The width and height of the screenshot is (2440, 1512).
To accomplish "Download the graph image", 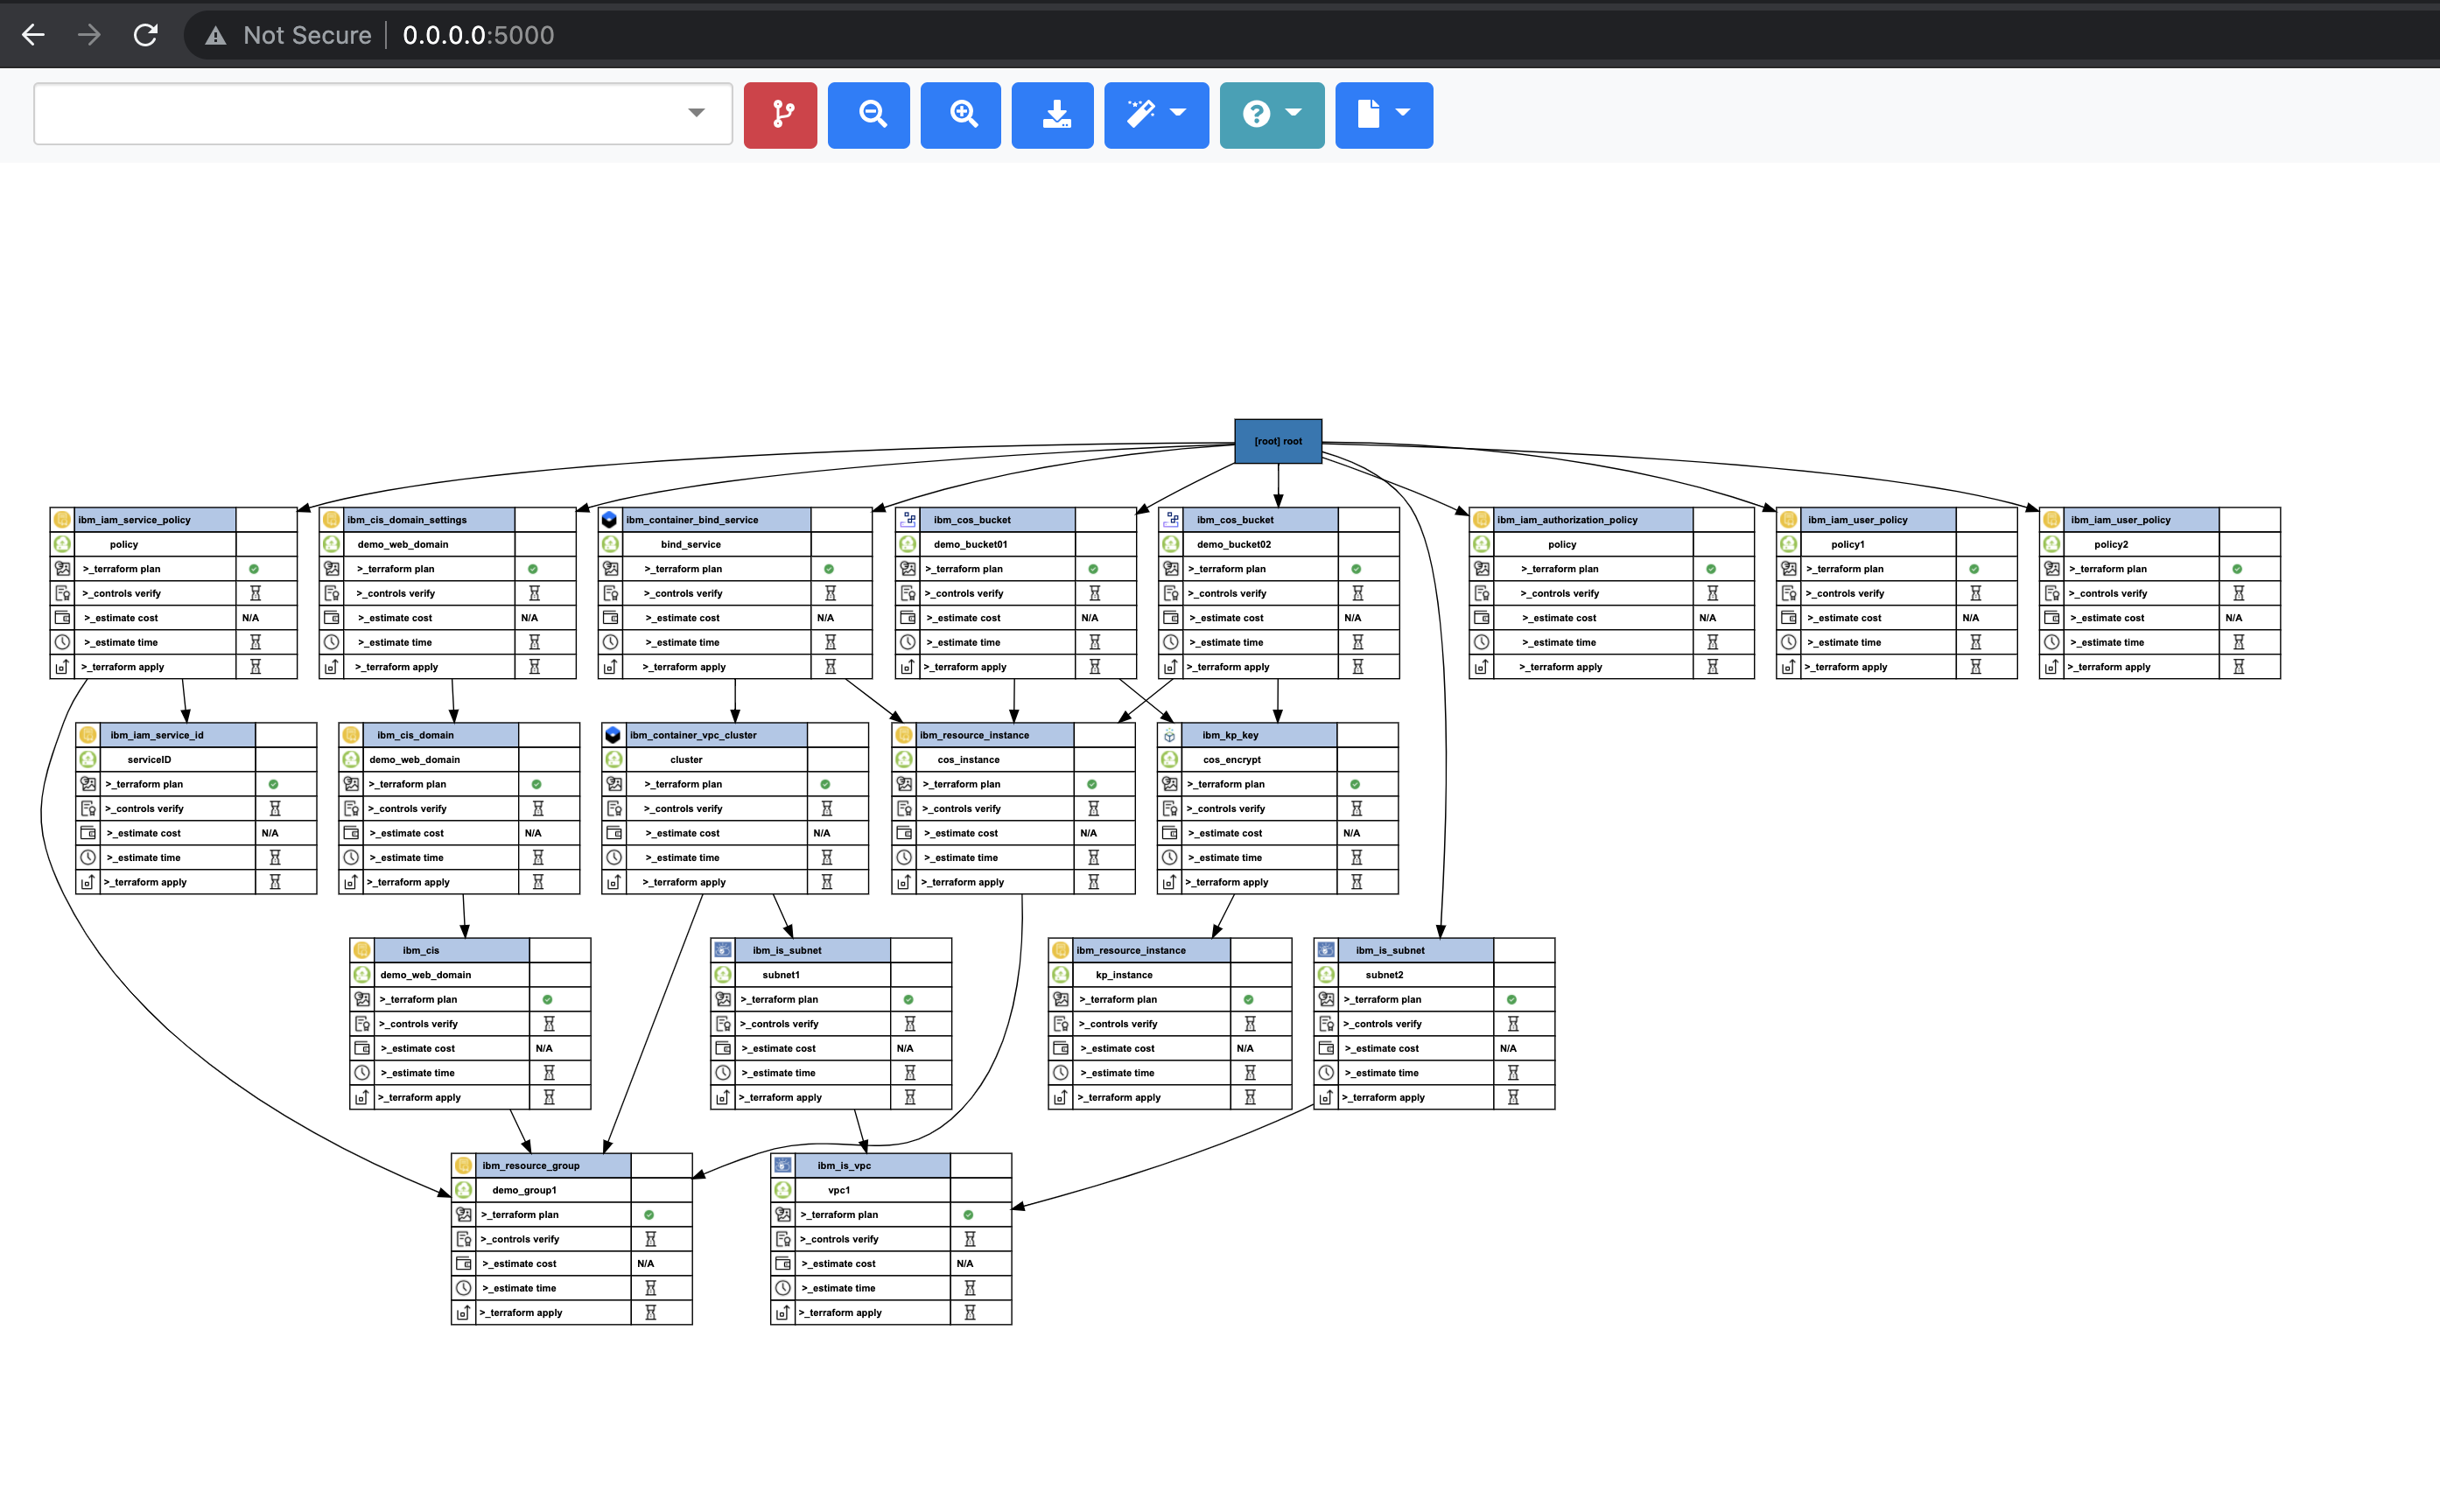I will (1053, 115).
